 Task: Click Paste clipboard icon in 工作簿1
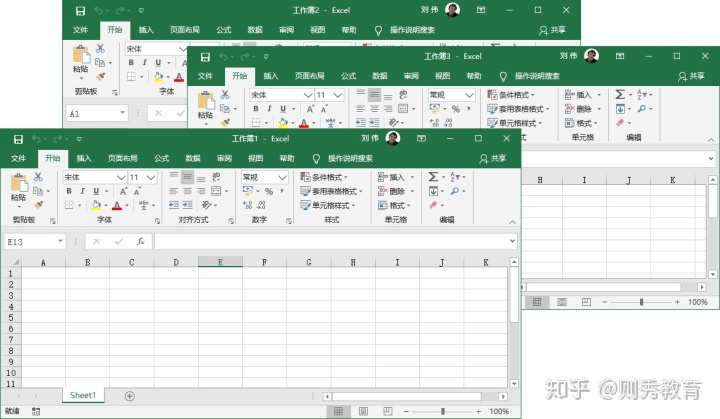click(x=19, y=182)
